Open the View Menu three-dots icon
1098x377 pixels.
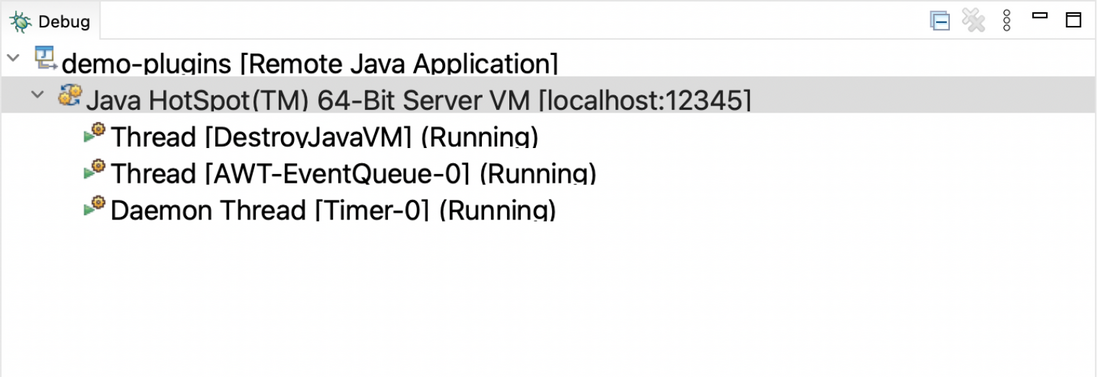1007,21
